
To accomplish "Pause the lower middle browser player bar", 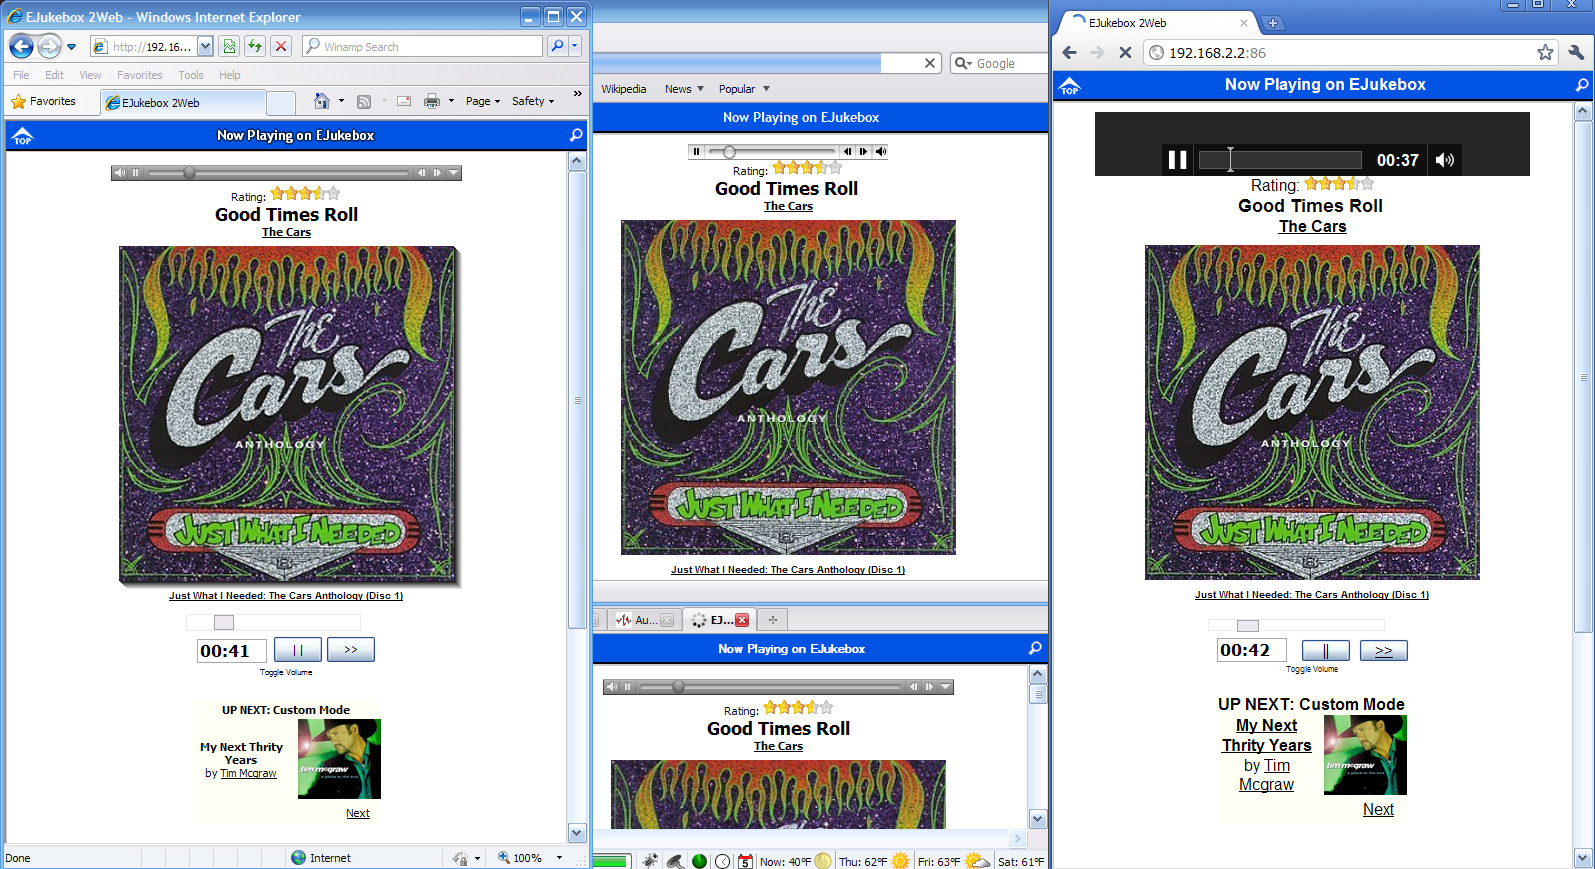I will coord(628,687).
